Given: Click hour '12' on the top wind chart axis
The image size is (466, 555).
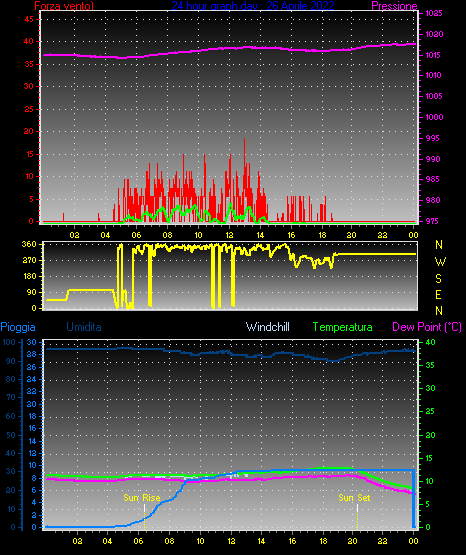Looking at the screenshot, I should [229, 235].
